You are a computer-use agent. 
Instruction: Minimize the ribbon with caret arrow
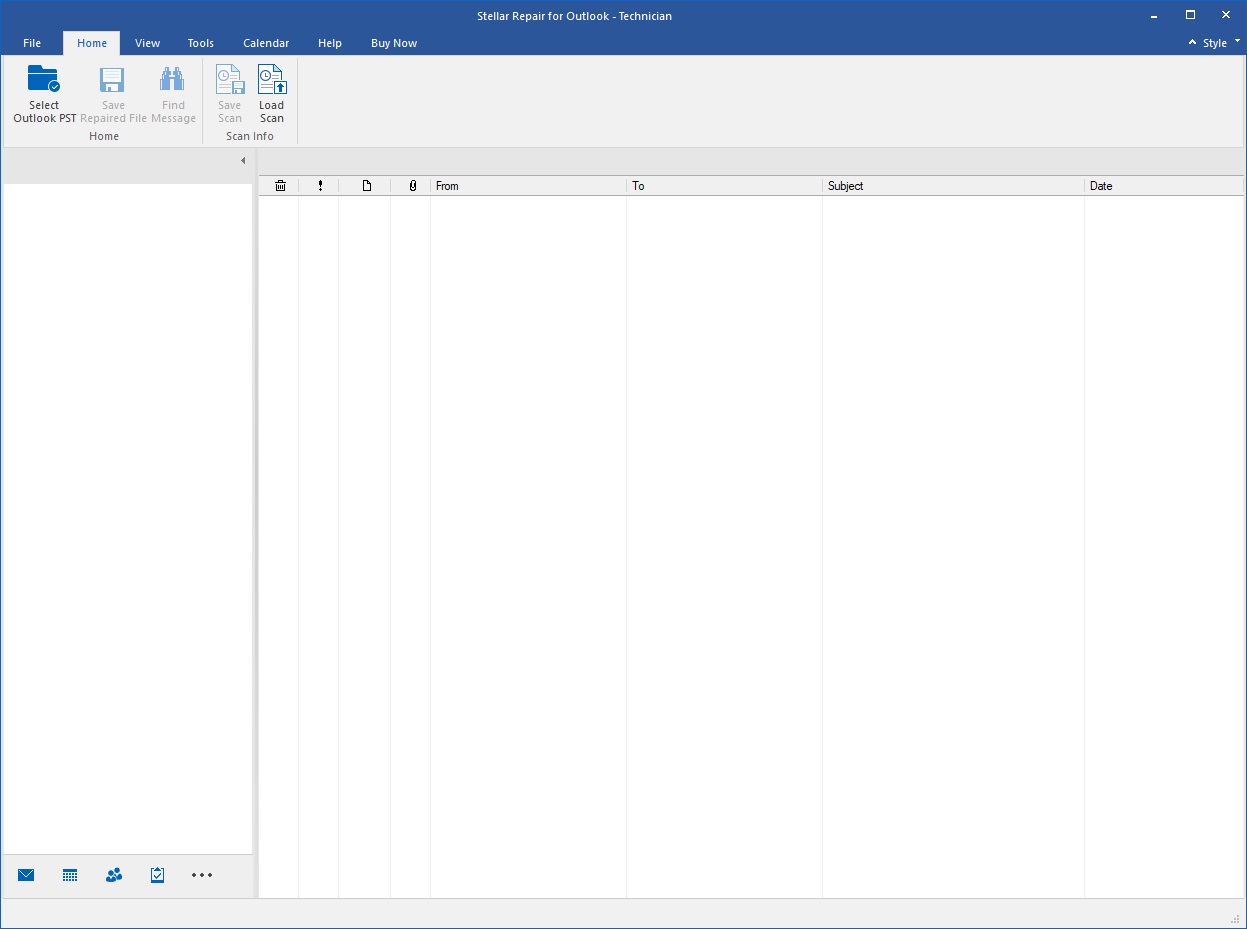point(1192,43)
